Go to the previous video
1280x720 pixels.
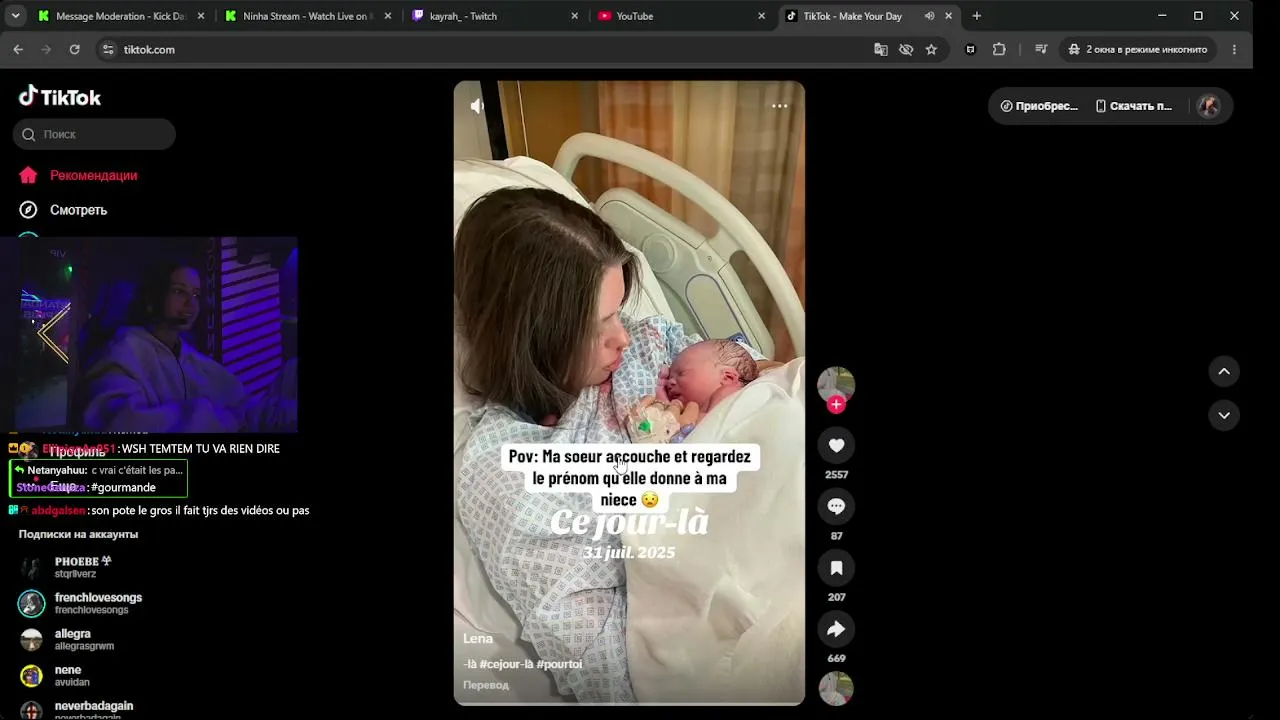(x=1224, y=371)
